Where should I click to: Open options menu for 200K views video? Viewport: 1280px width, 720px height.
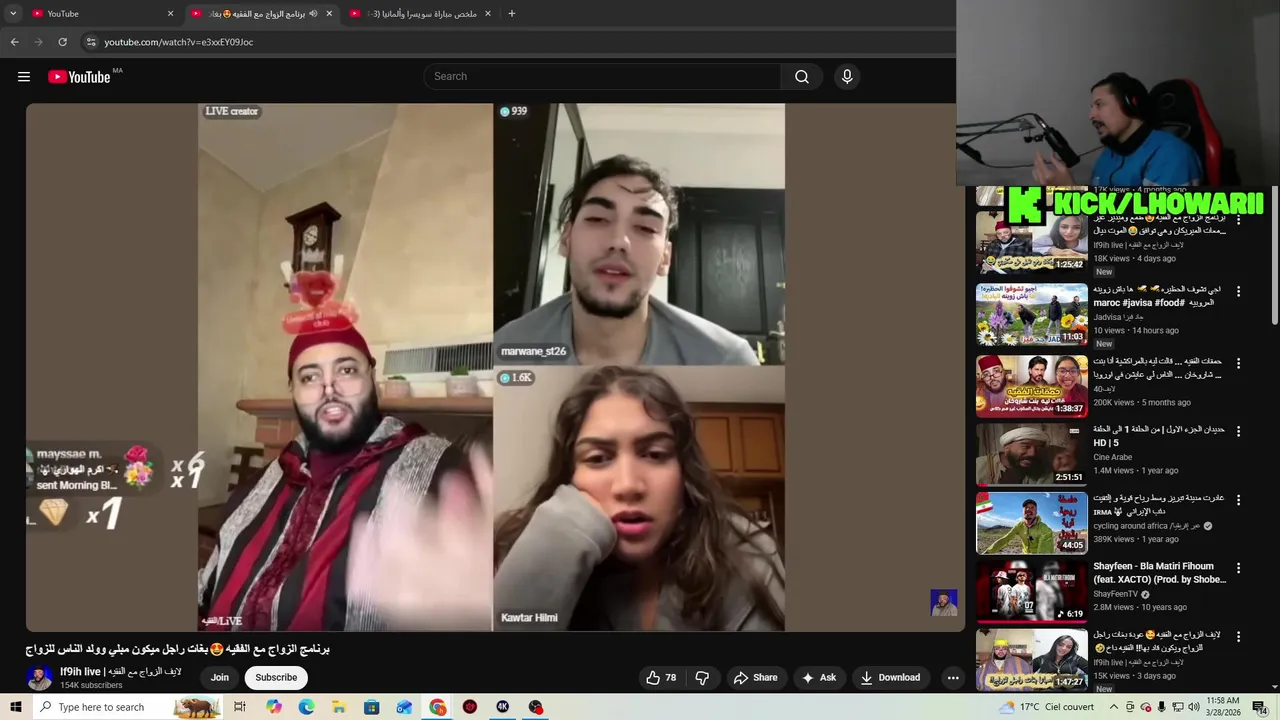pos(1238,363)
